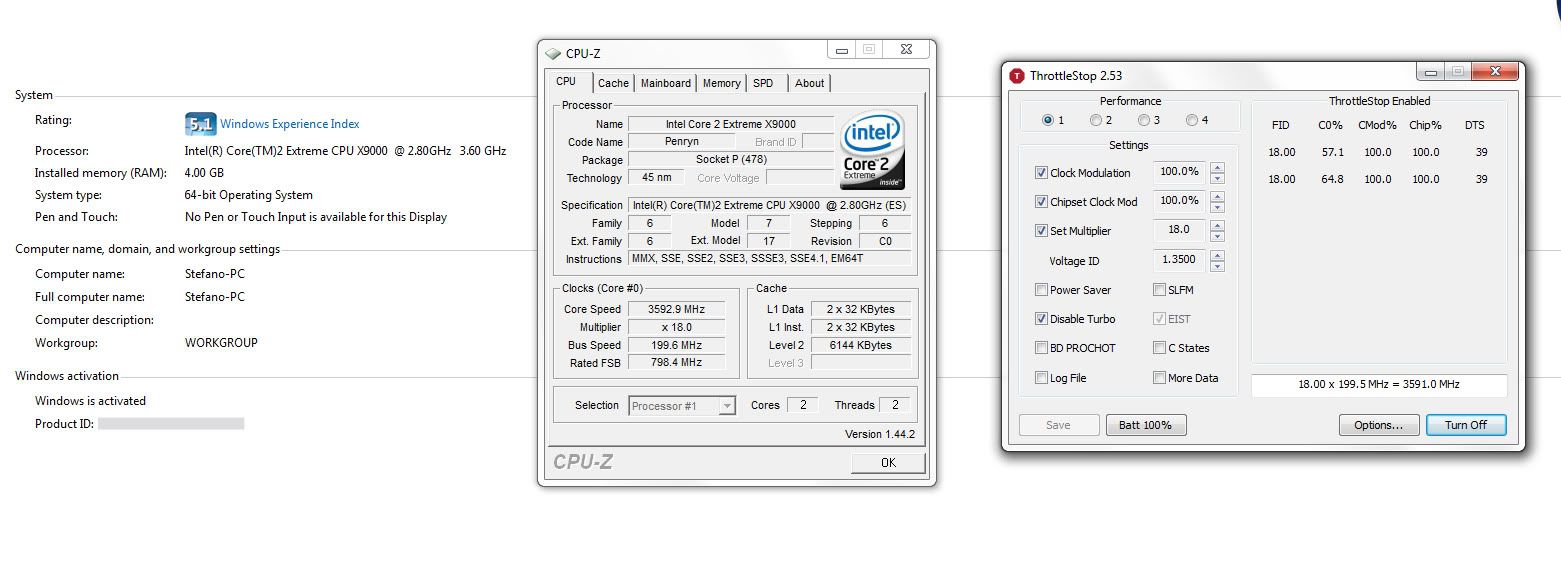Click the WORKGROUP value in System window
Image resolution: width=1561 pixels, height=585 pixels.
point(221,343)
